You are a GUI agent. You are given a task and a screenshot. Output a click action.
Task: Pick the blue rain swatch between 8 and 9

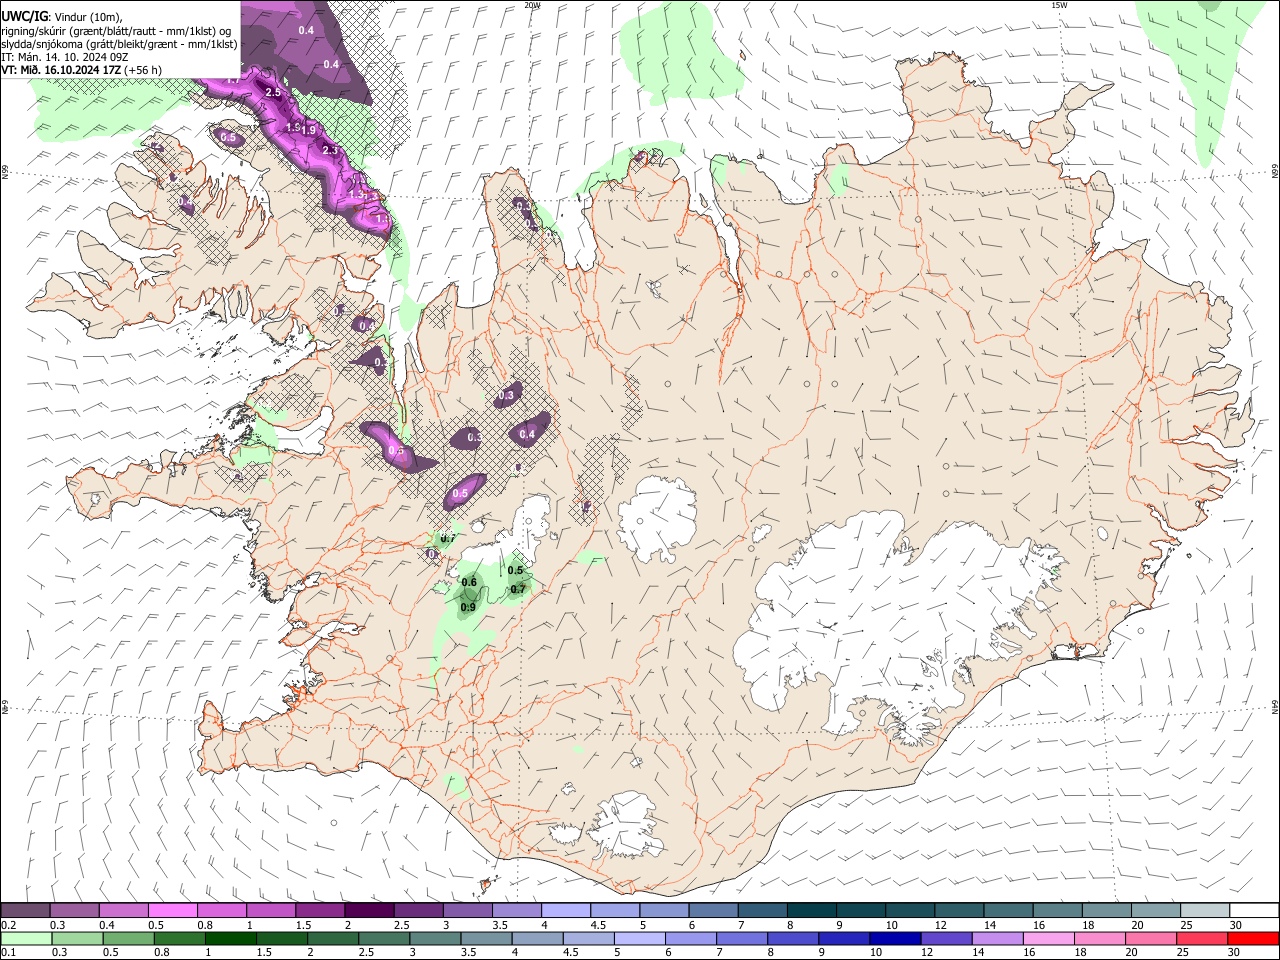[792, 938]
